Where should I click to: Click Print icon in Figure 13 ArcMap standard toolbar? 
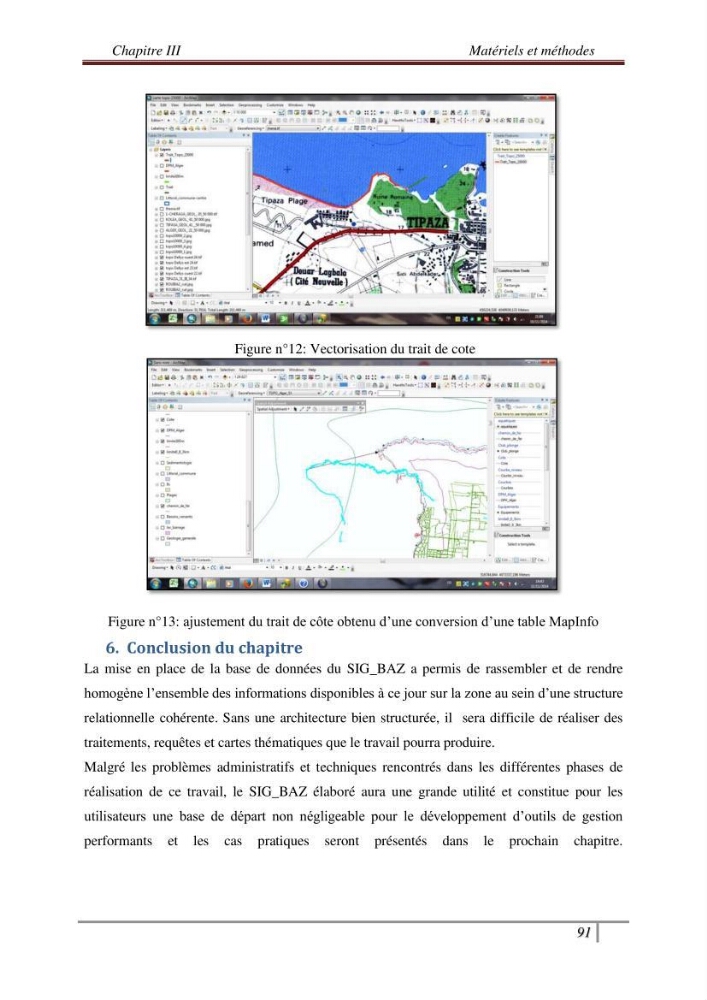click(174, 377)
